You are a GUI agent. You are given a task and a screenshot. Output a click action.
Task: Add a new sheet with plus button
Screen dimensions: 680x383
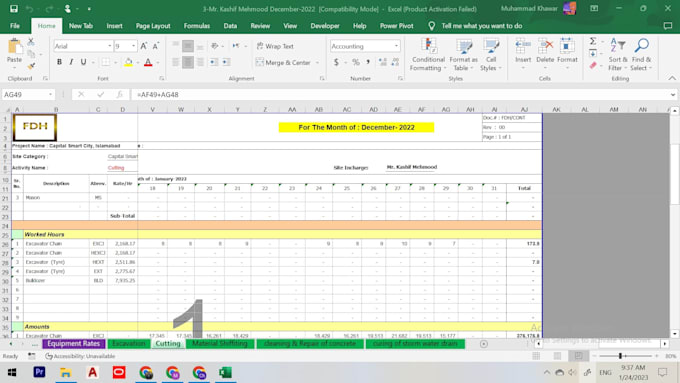484,344
